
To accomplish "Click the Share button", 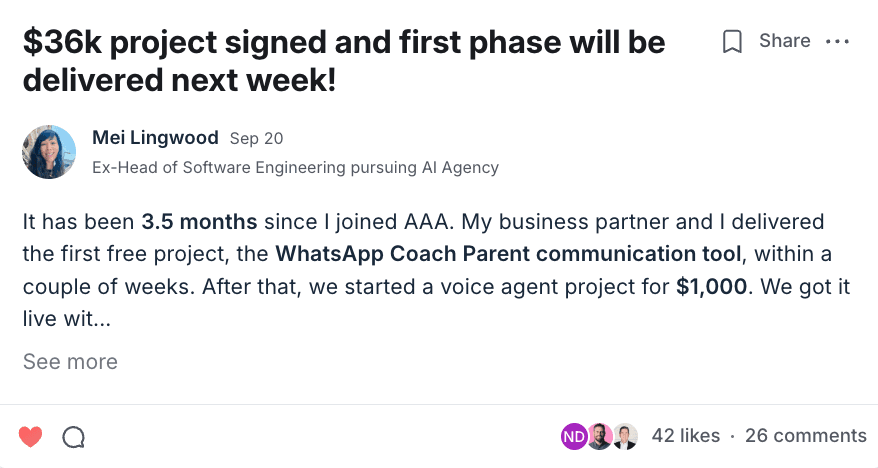I will (x=784, y=41).
